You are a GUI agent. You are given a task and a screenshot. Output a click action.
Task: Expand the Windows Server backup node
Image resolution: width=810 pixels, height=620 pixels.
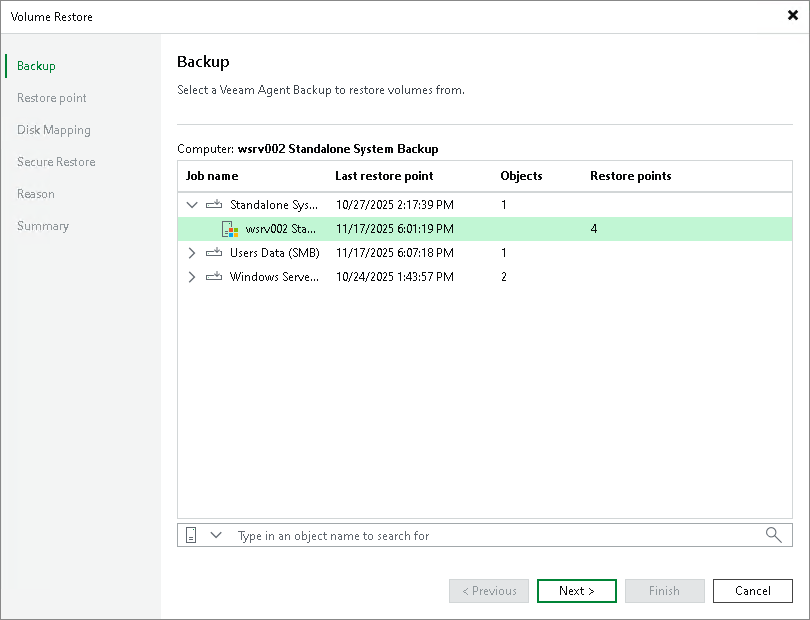[x=191, y=276]
